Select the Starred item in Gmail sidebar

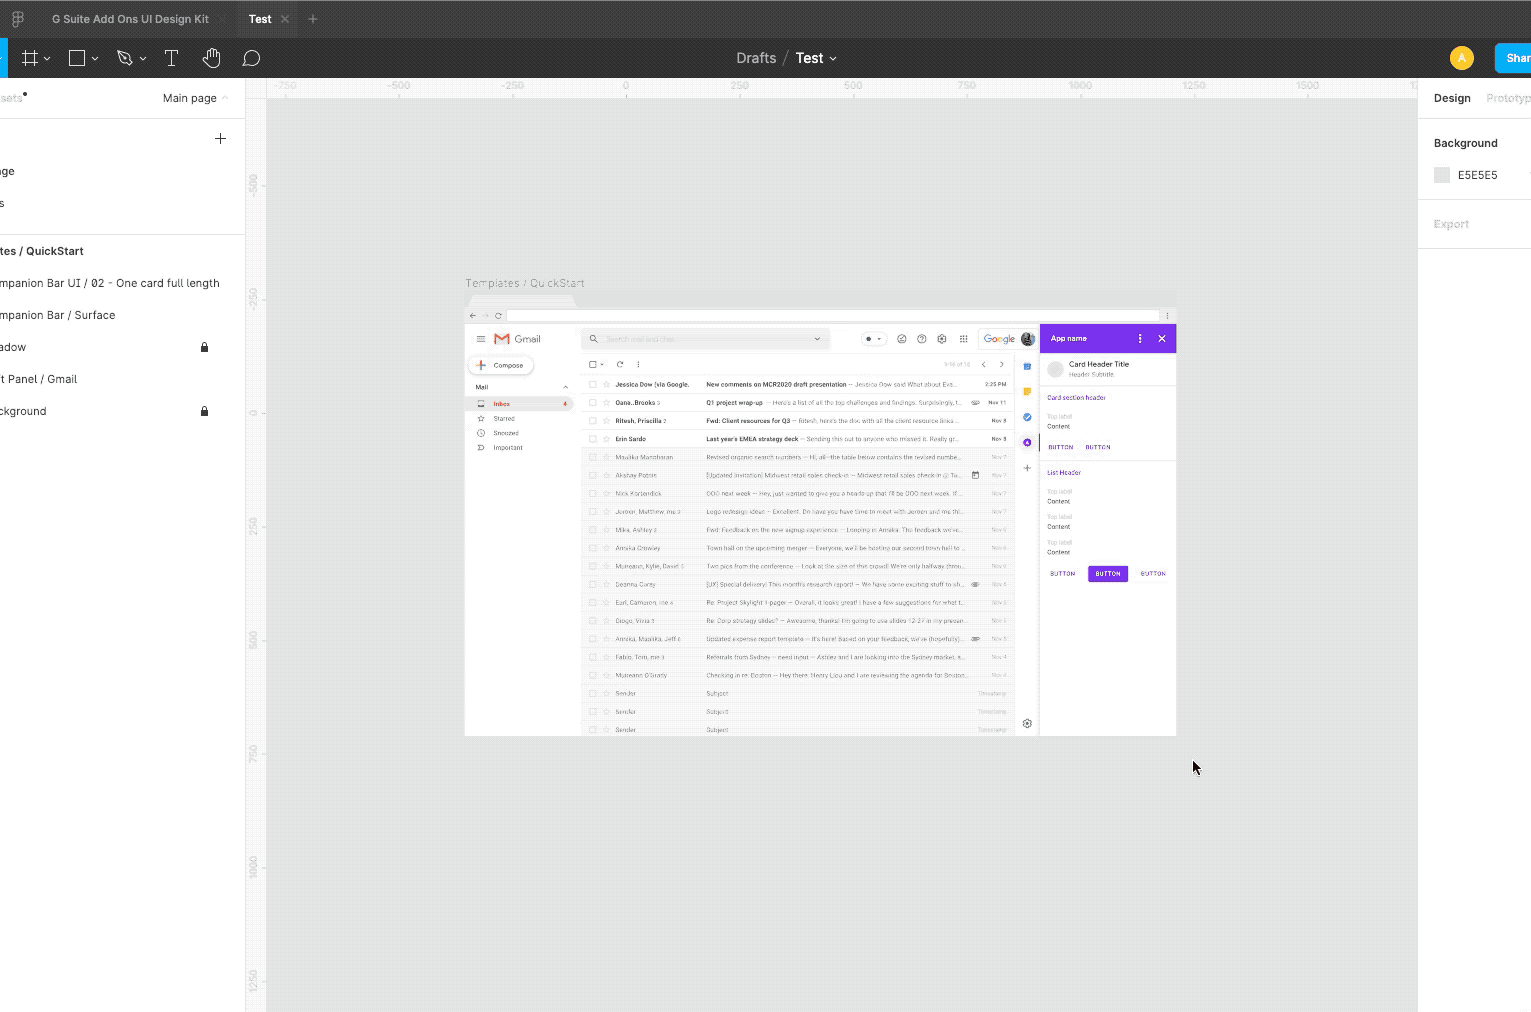(504, 419)
